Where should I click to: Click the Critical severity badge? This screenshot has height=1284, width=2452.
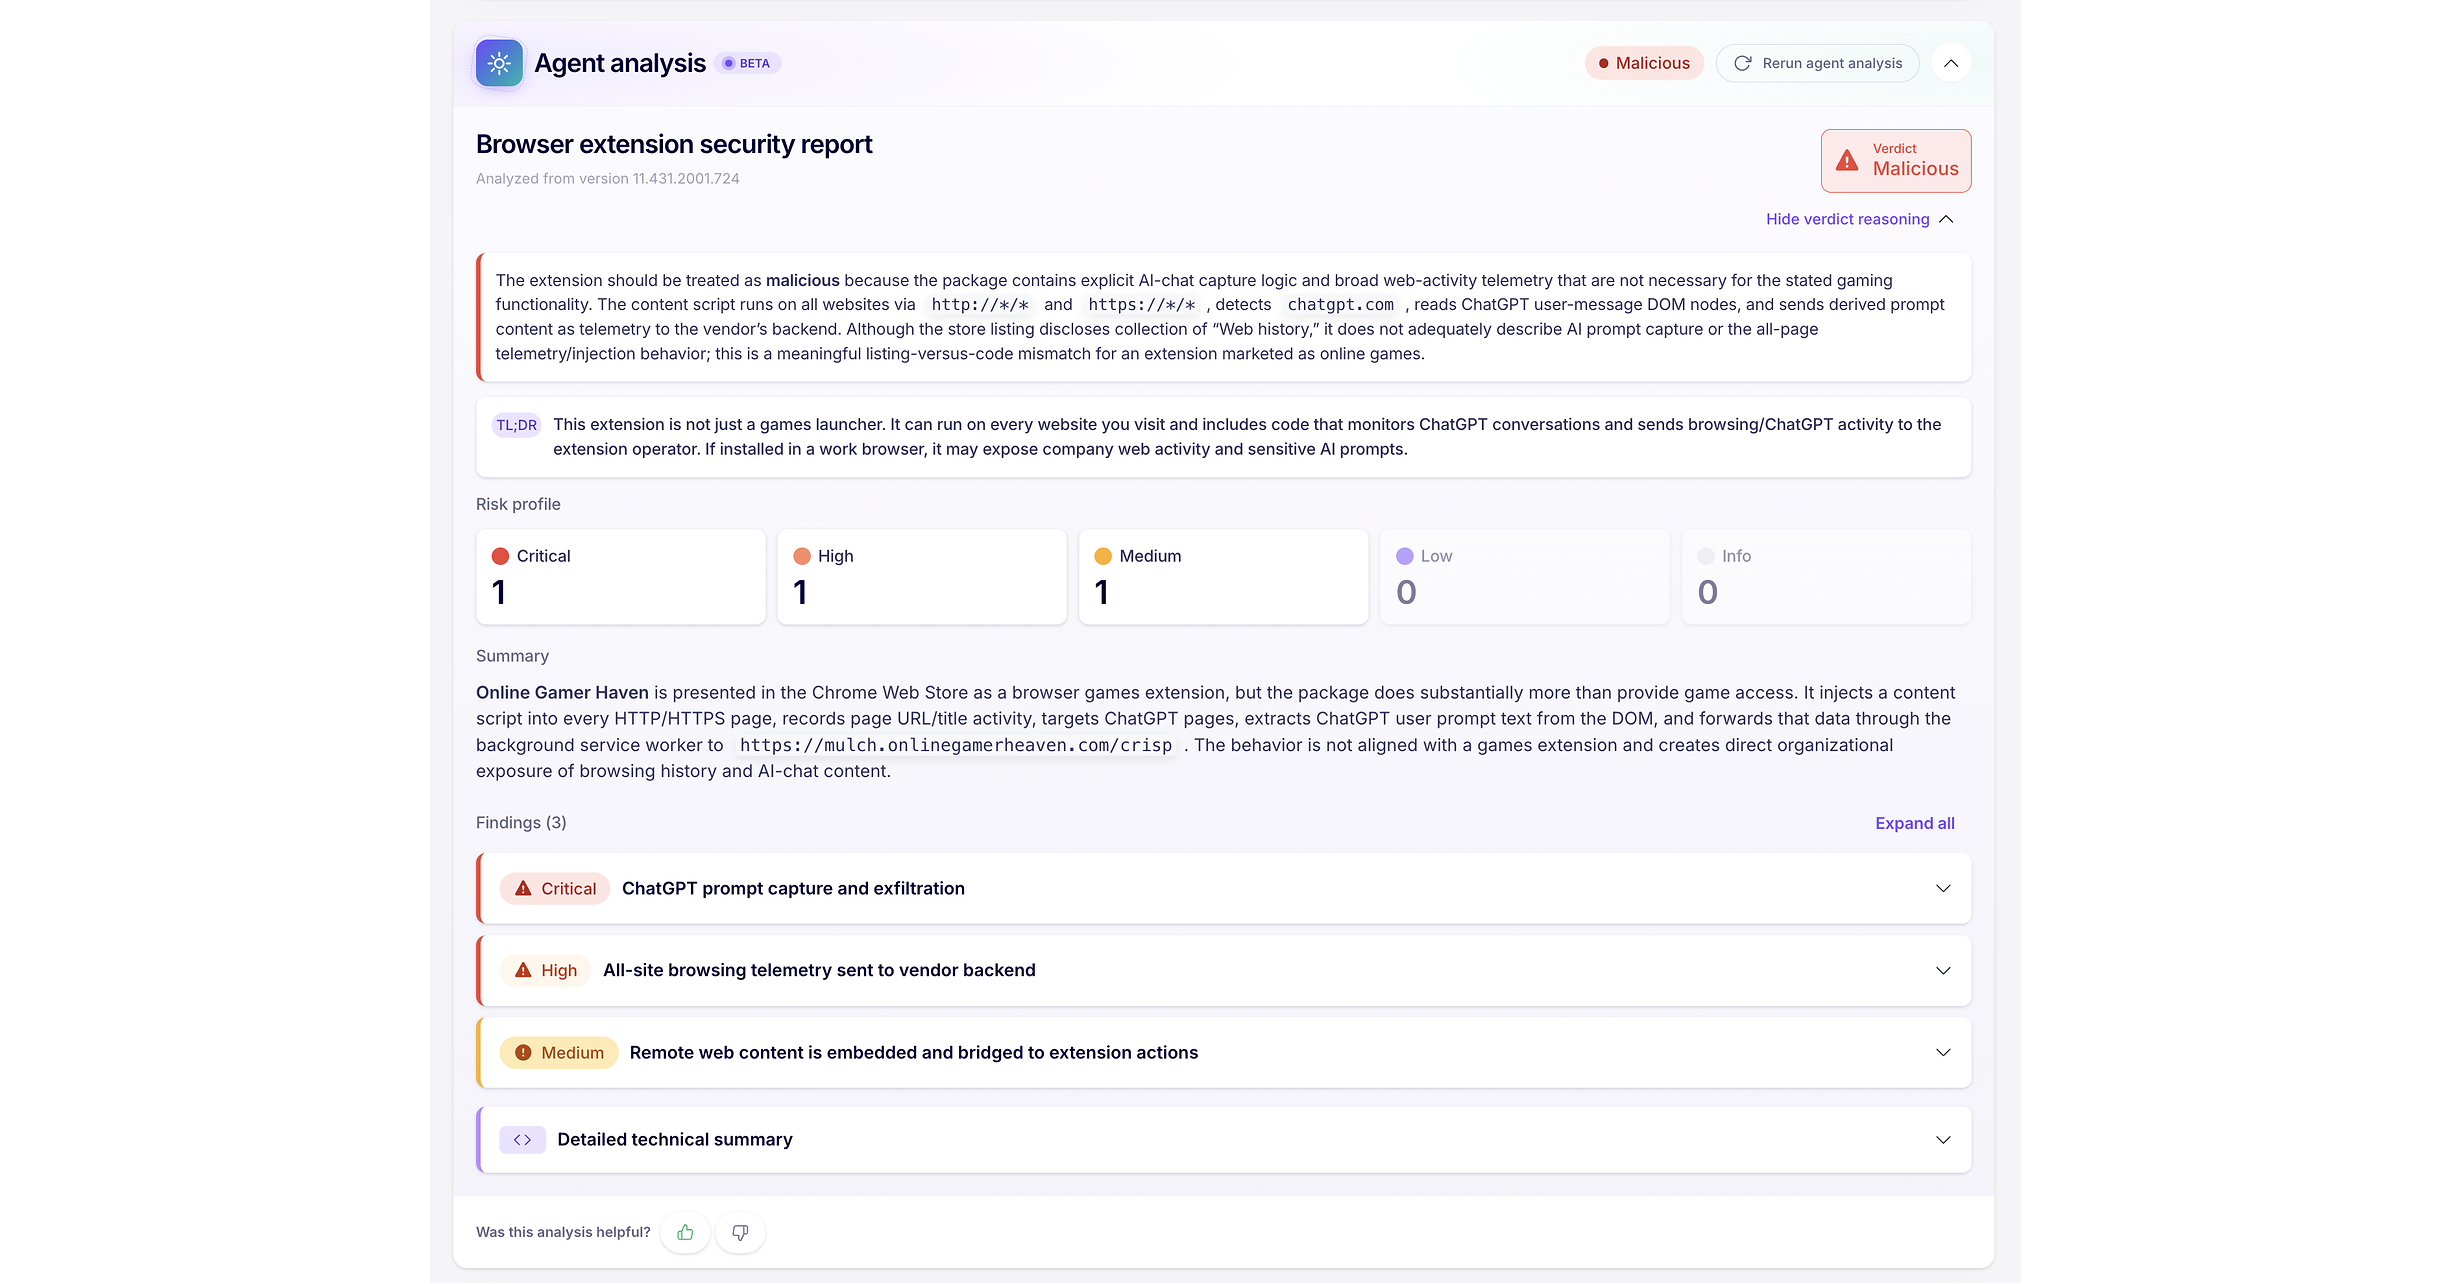pos(555,888)
